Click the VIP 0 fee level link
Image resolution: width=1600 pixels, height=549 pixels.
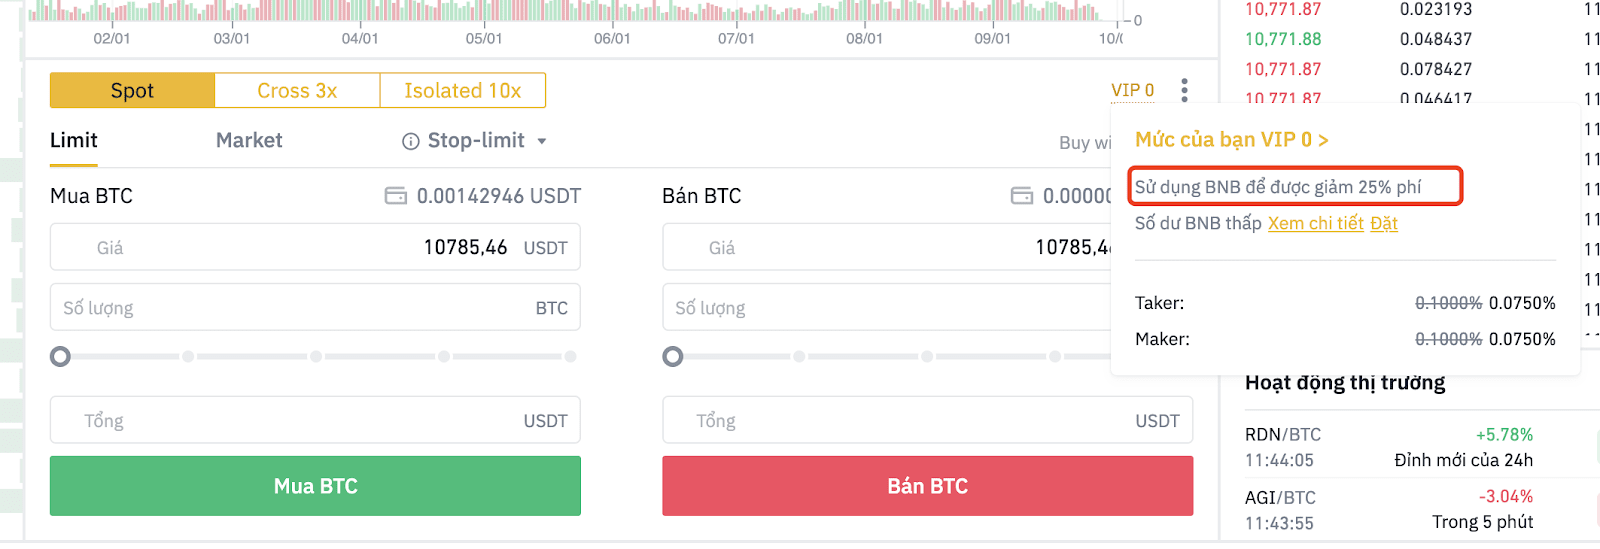[1132, 90]
